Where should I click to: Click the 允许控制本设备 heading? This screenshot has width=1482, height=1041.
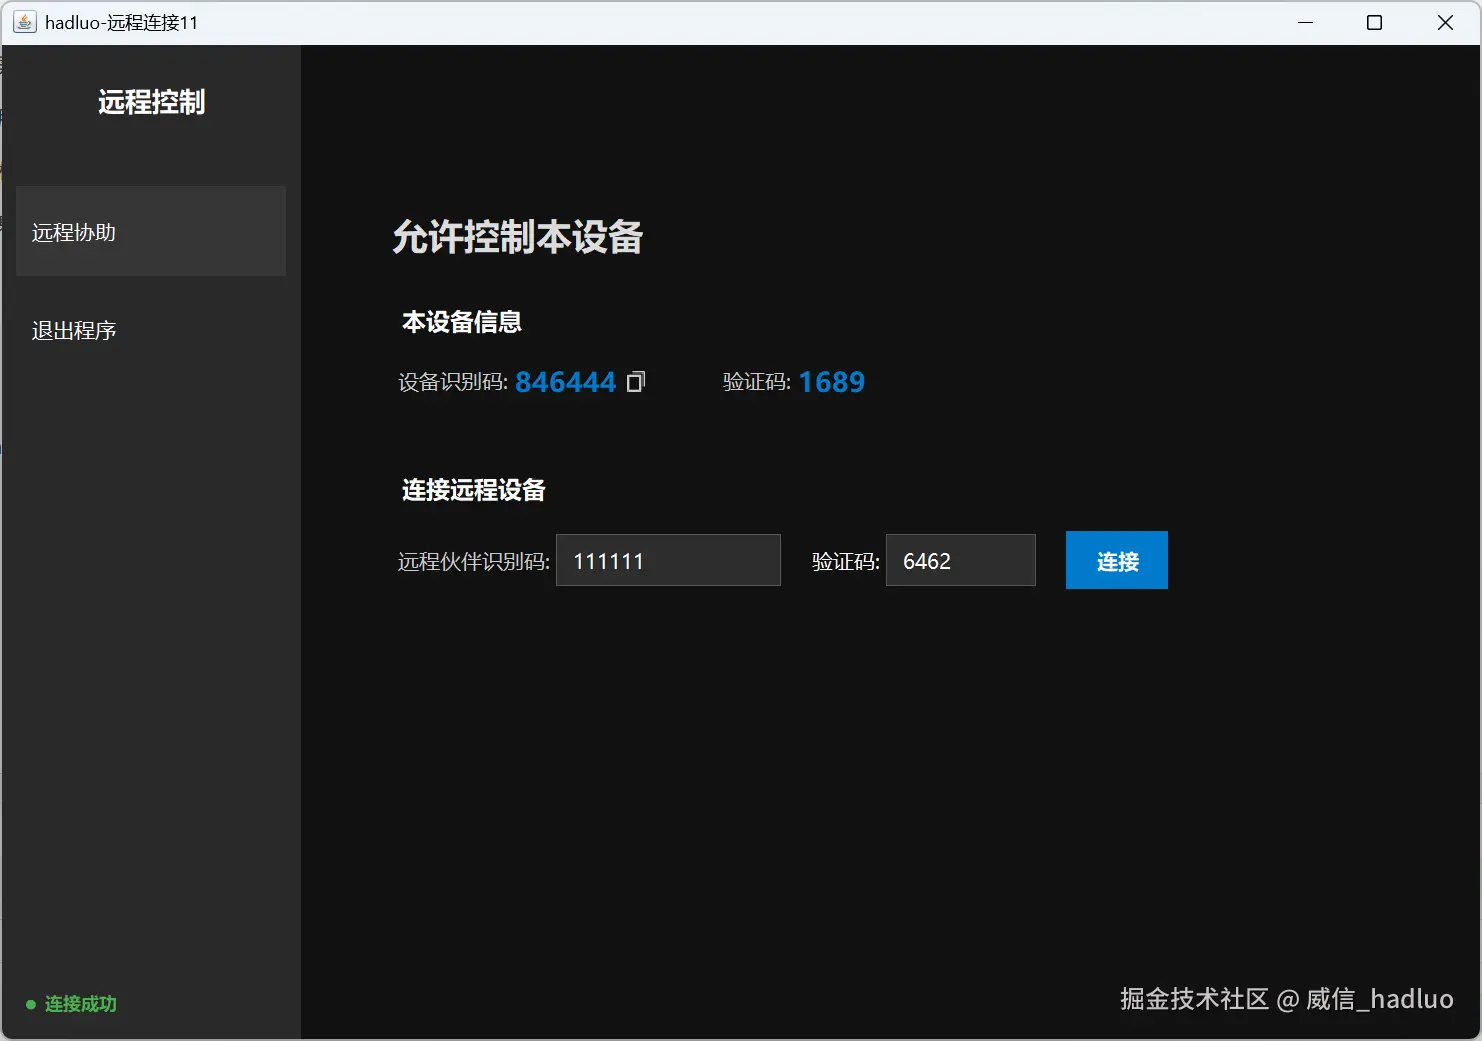(517, 237)
